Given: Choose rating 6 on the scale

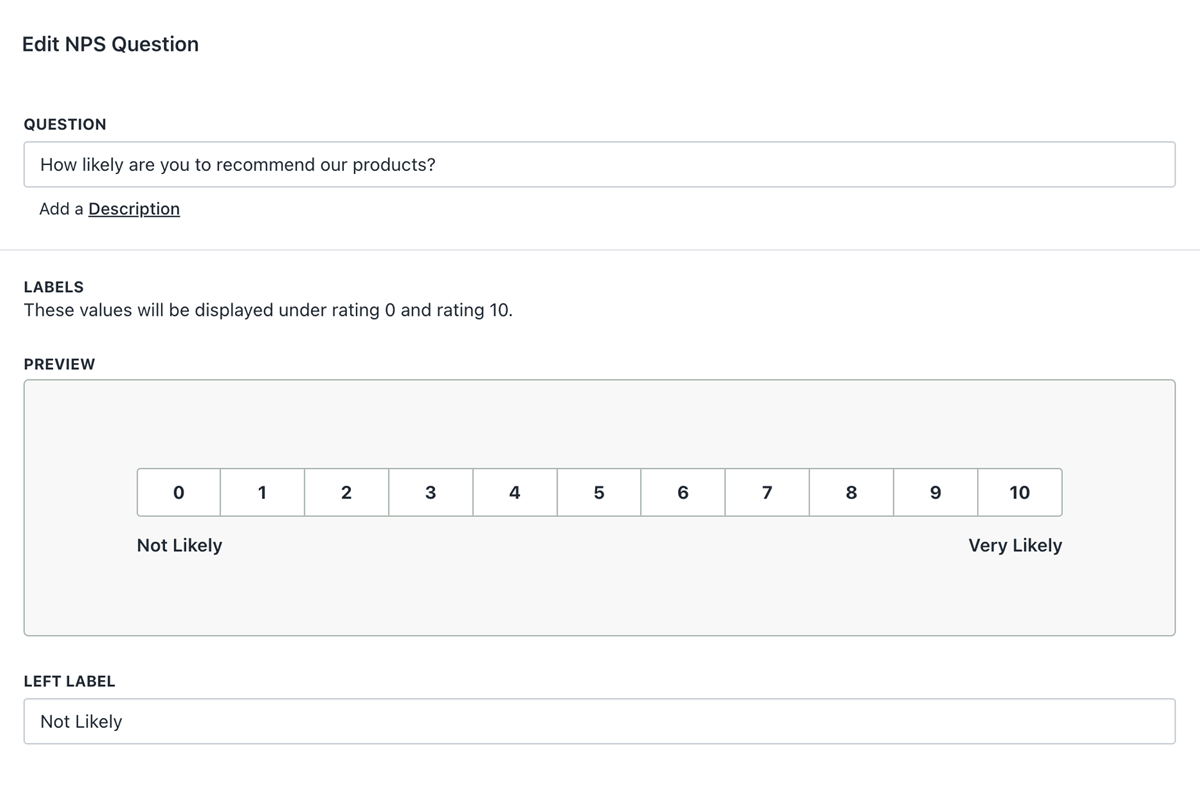Looking at the screenshot, I should [683, 492].
